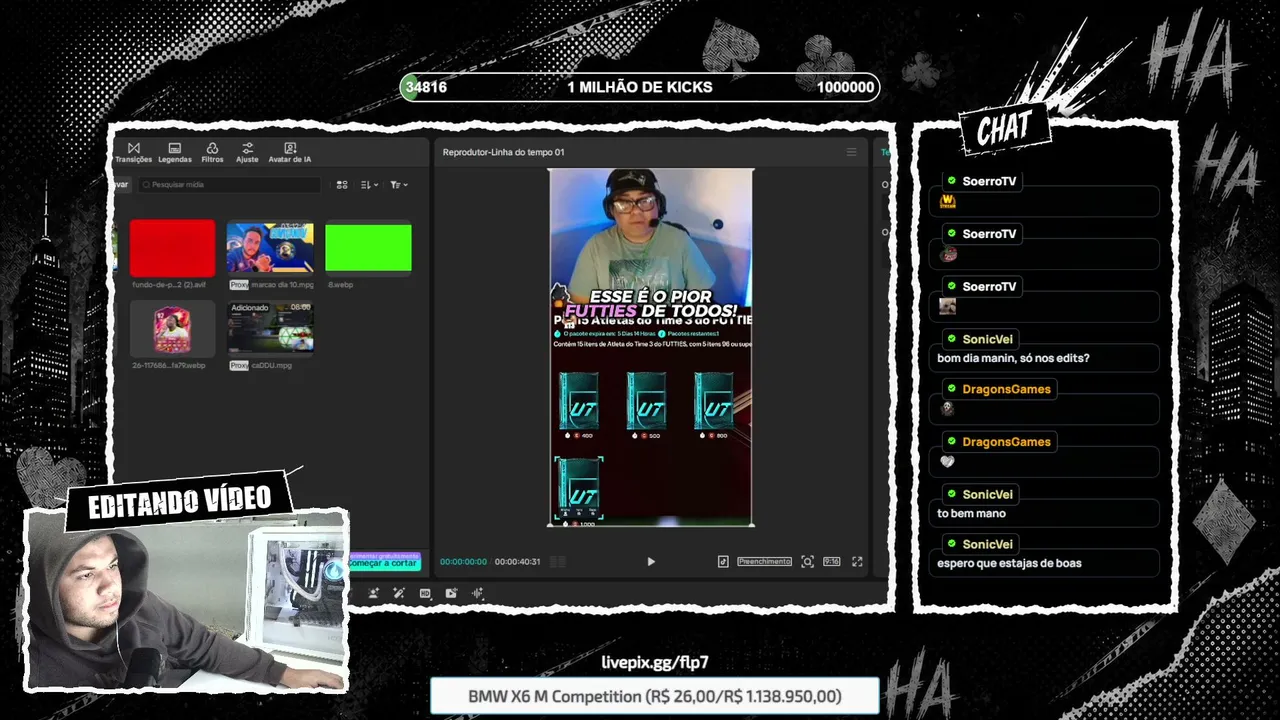Click the first DragonsGames username in chat
The image size is (1280, 720).
point(1006,389)
